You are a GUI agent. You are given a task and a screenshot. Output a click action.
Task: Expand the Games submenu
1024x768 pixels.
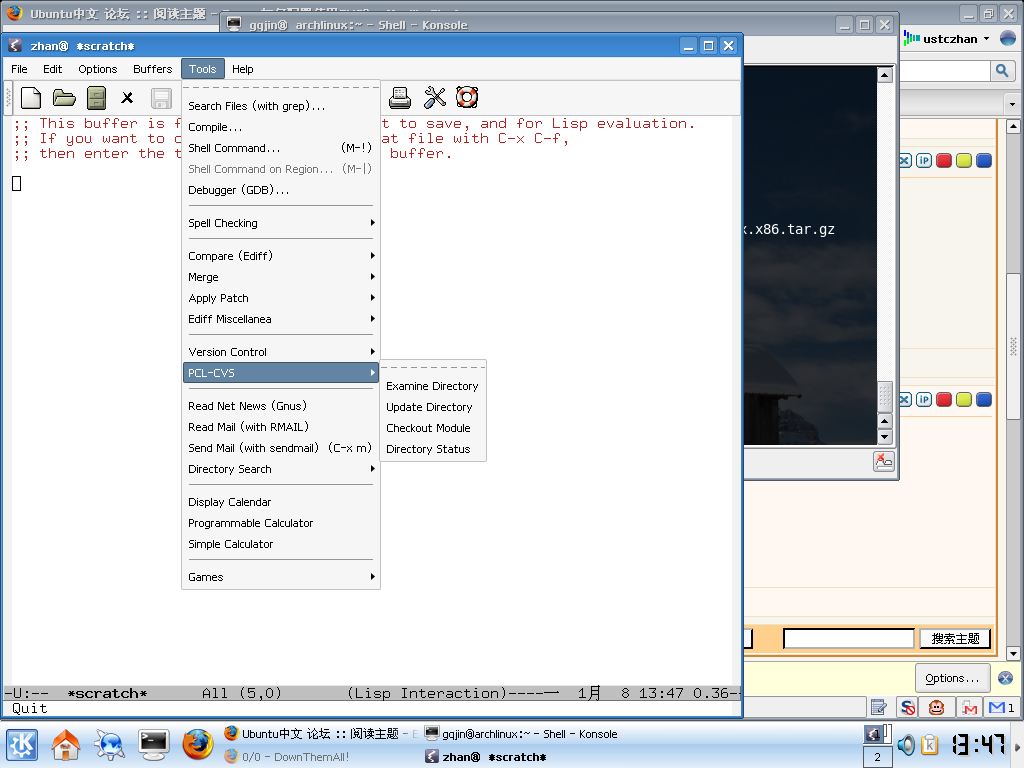(x=281, y=577)
